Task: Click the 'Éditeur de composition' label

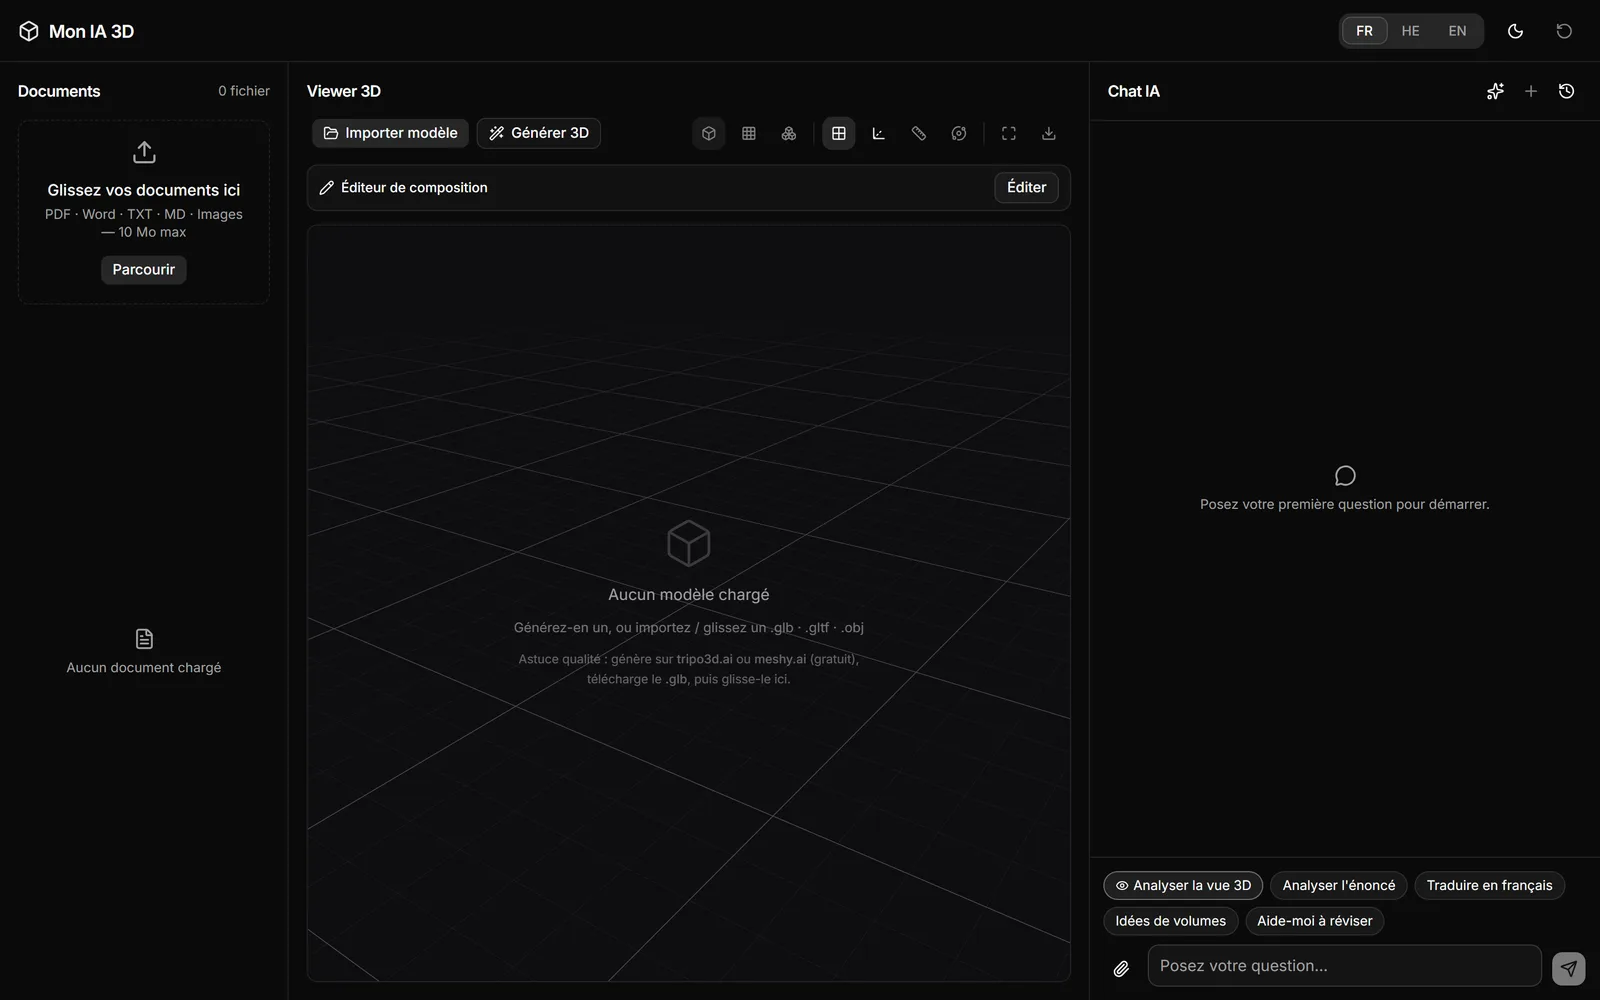Action: pyautogui.click(x=414, y=188)
